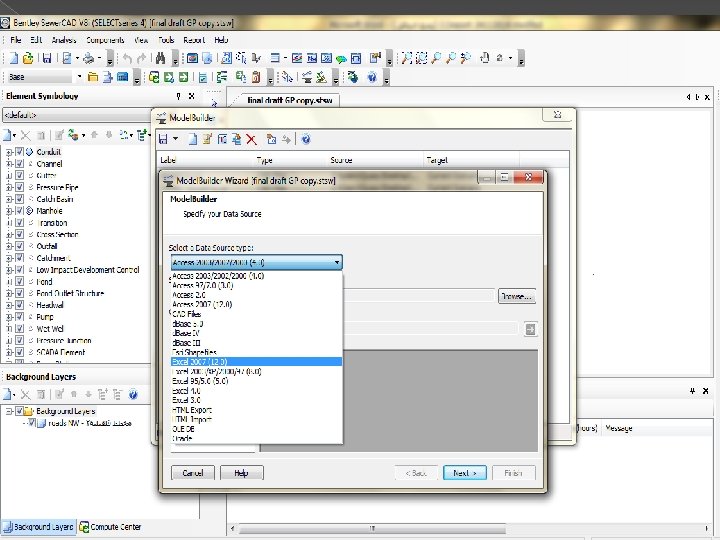Open the ModelBuilder Save dropdown arrow
The width and height of the screenshot is (720, 540).
pyautogui.click(x=175, y=139)
